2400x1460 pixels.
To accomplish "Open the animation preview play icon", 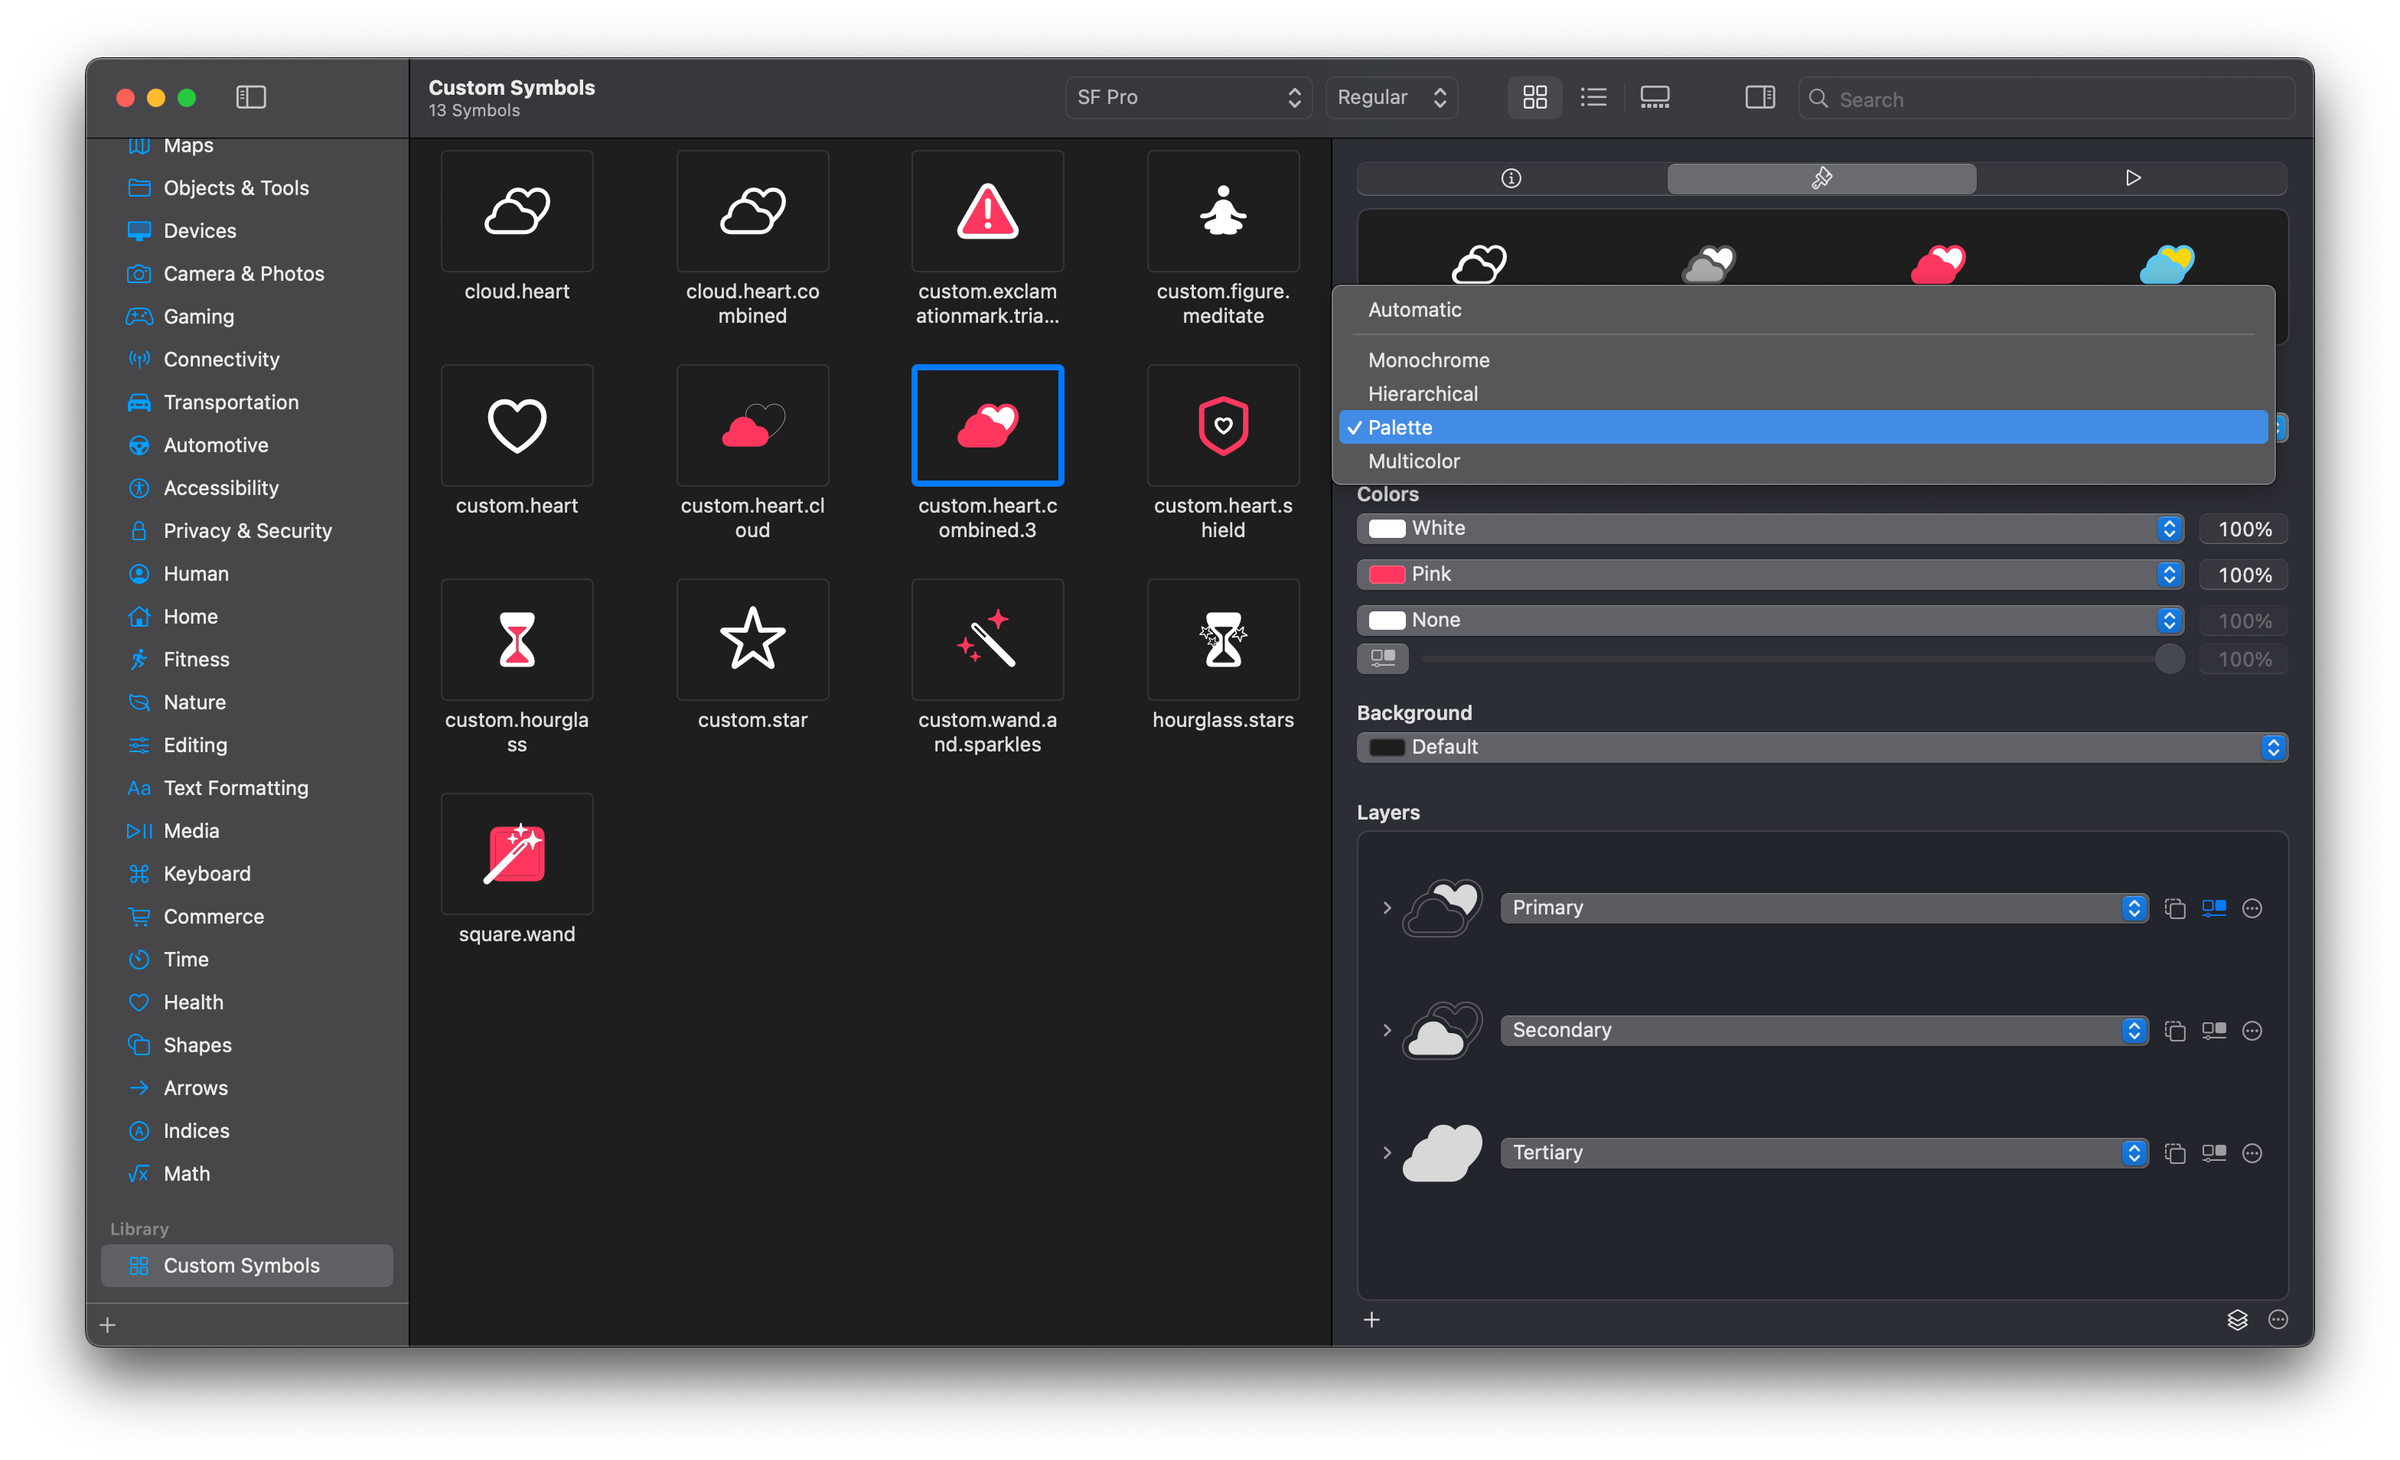I will (x=2133, y=178).
